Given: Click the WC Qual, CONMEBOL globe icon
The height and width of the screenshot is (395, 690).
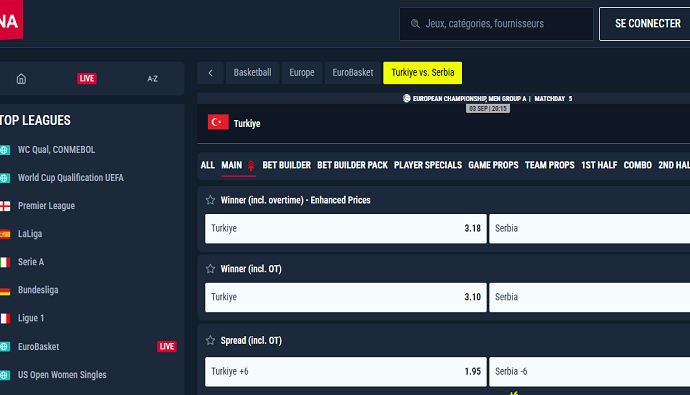Looking at the screenshot, I should pyautogui.click(x=4, y=150).
